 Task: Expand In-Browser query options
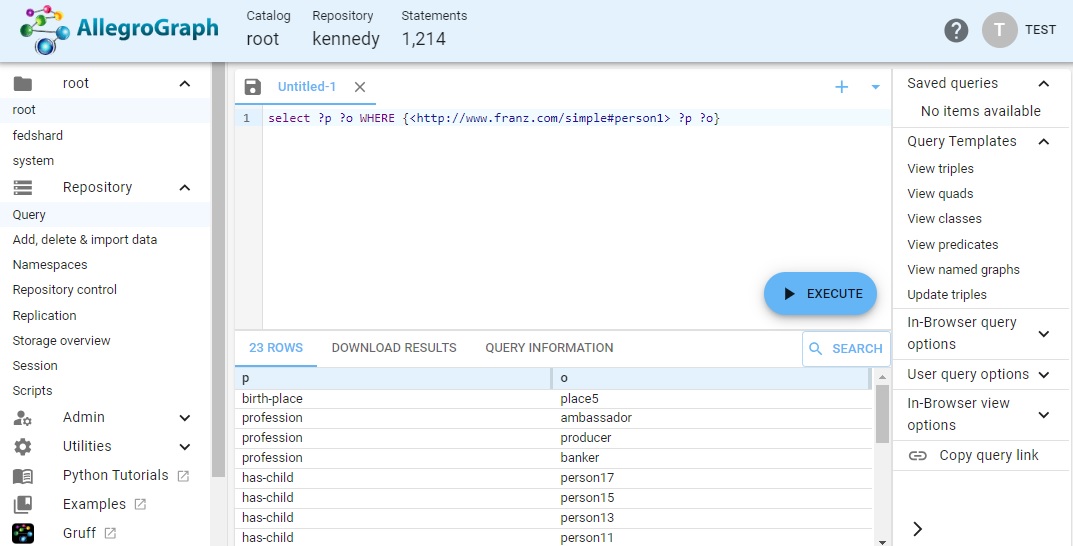point(1043,333)
